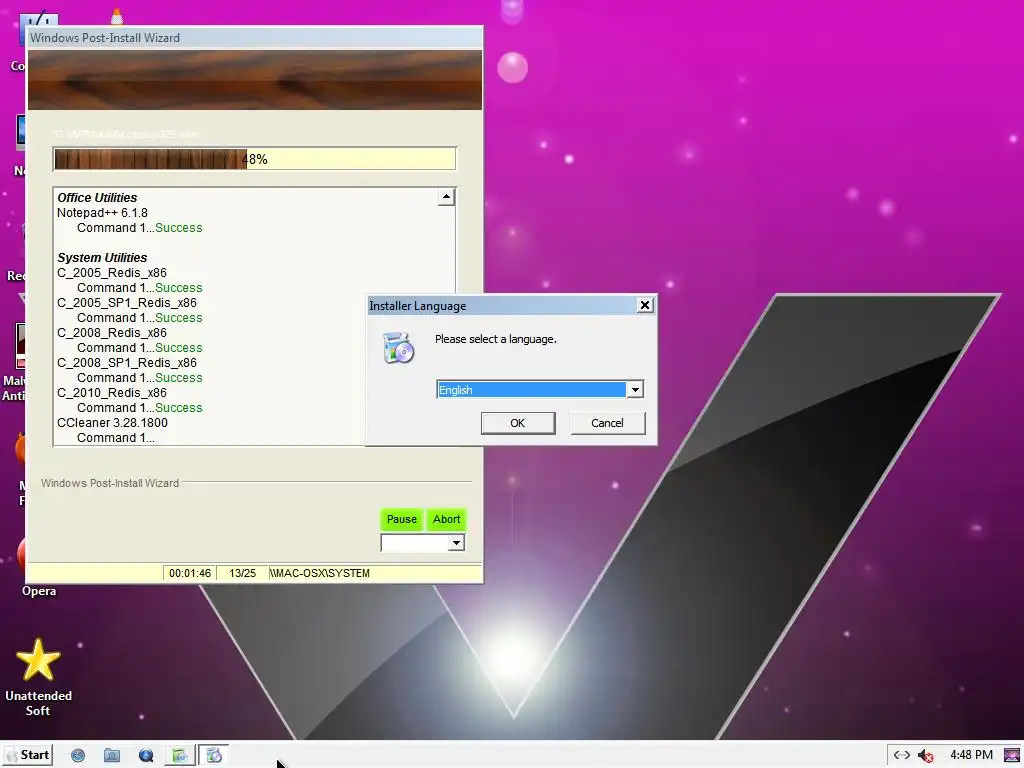
Task: Click the install log scroll-up arrow
Action: click(x=446, y=197)
